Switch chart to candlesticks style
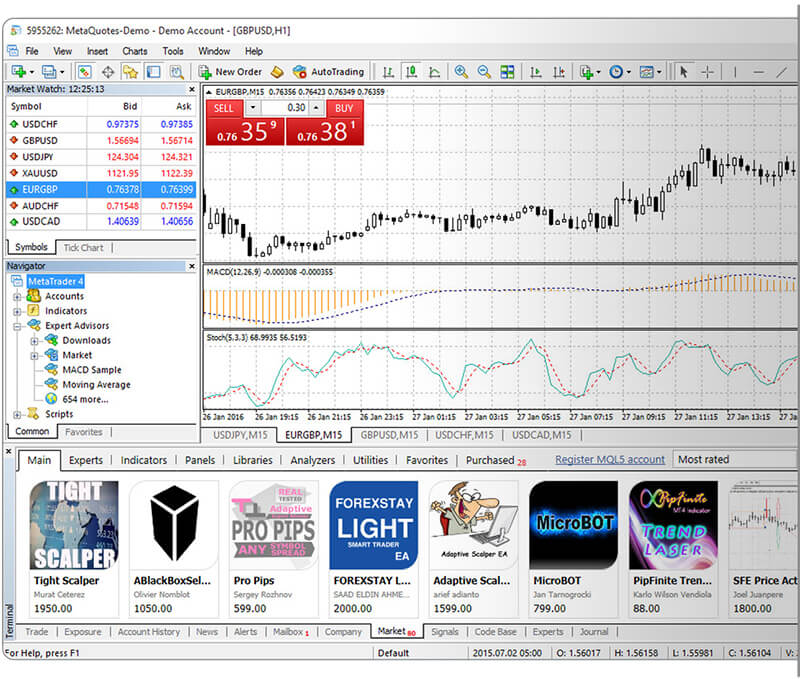This screenshot has width=800, height=679. [x=411, y=72]
